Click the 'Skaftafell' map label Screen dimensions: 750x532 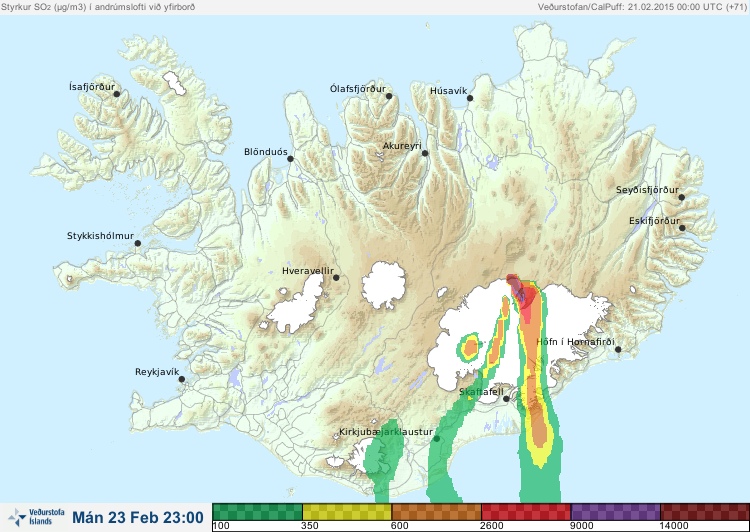coord(481,392)
